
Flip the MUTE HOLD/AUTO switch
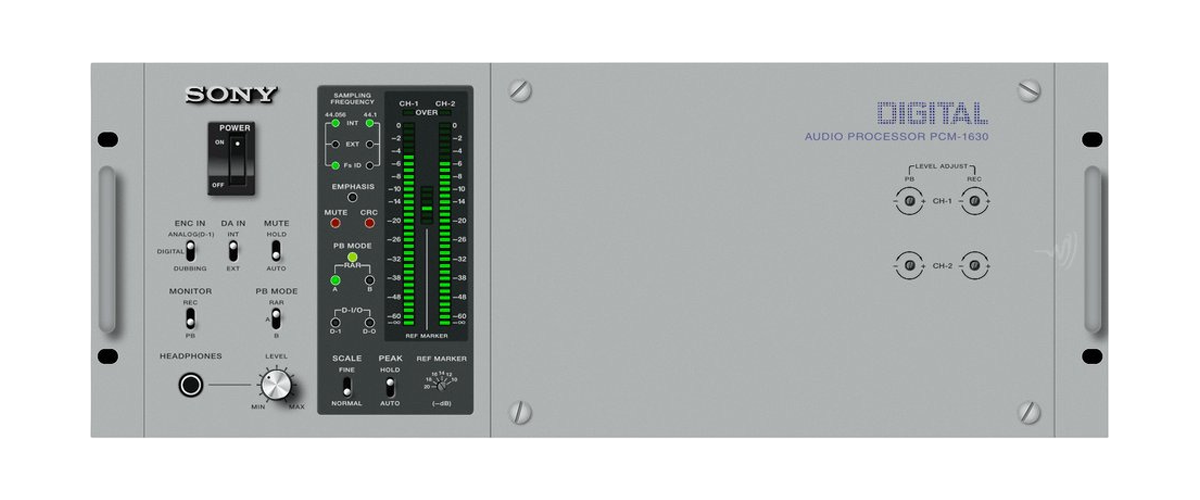[277, 251]
